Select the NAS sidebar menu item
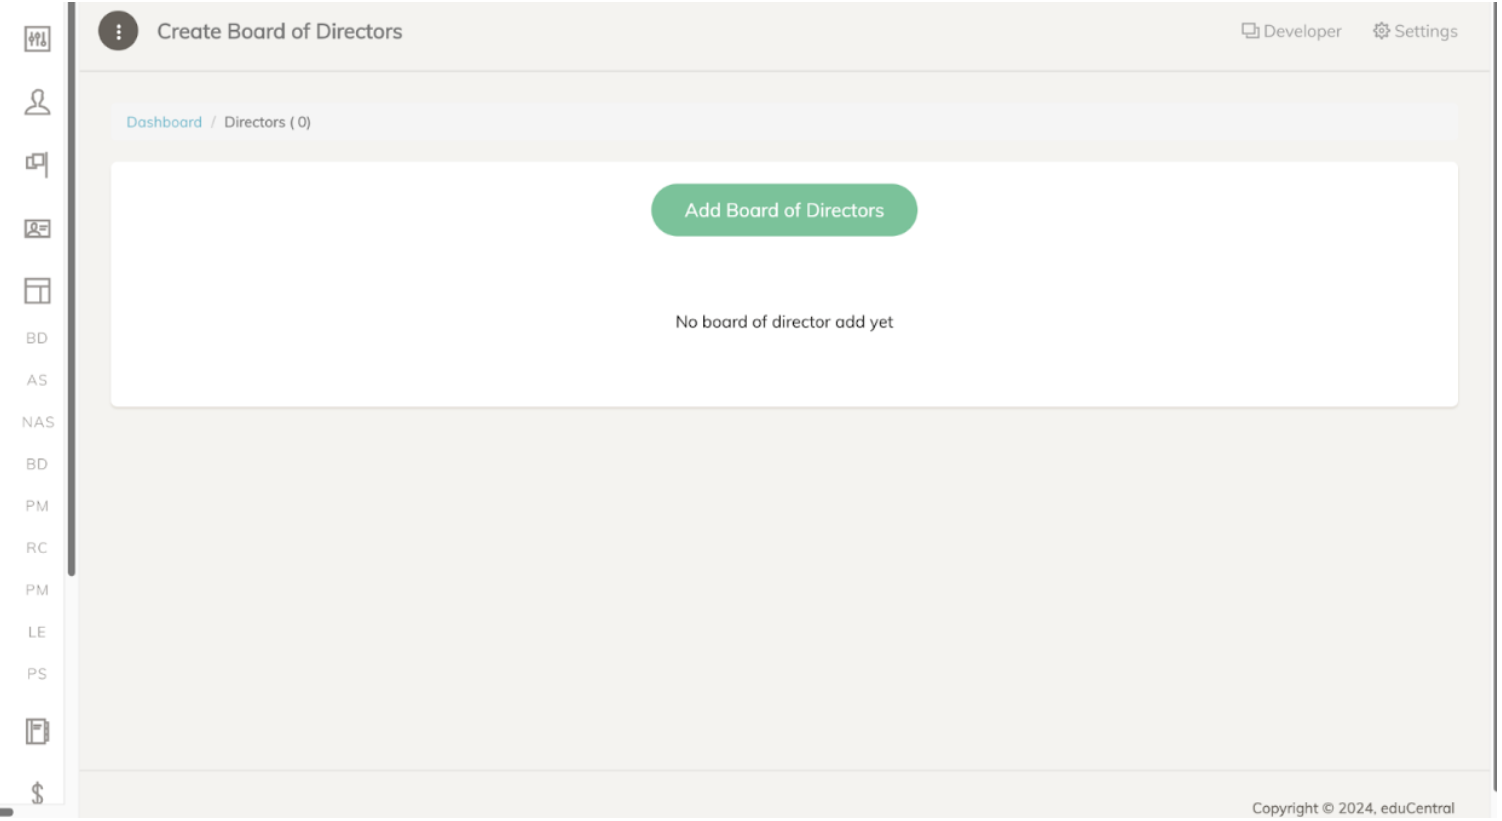 pyautogui.click(x=38, y=422)
